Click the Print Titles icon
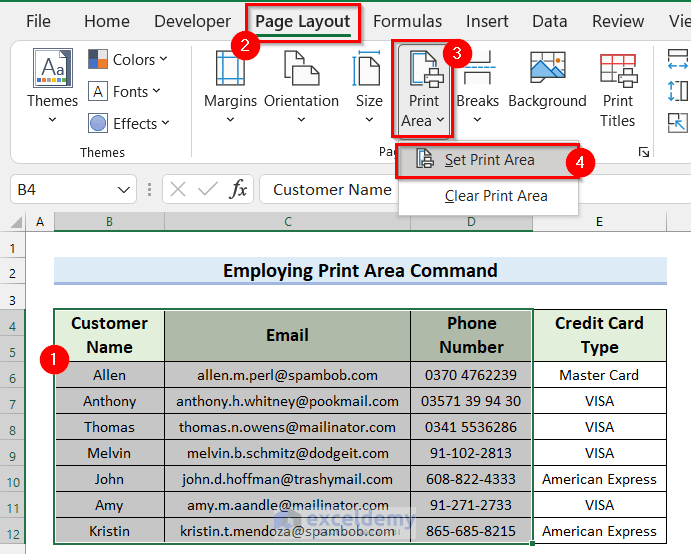The image size is (691, 554). click(619, 70)
